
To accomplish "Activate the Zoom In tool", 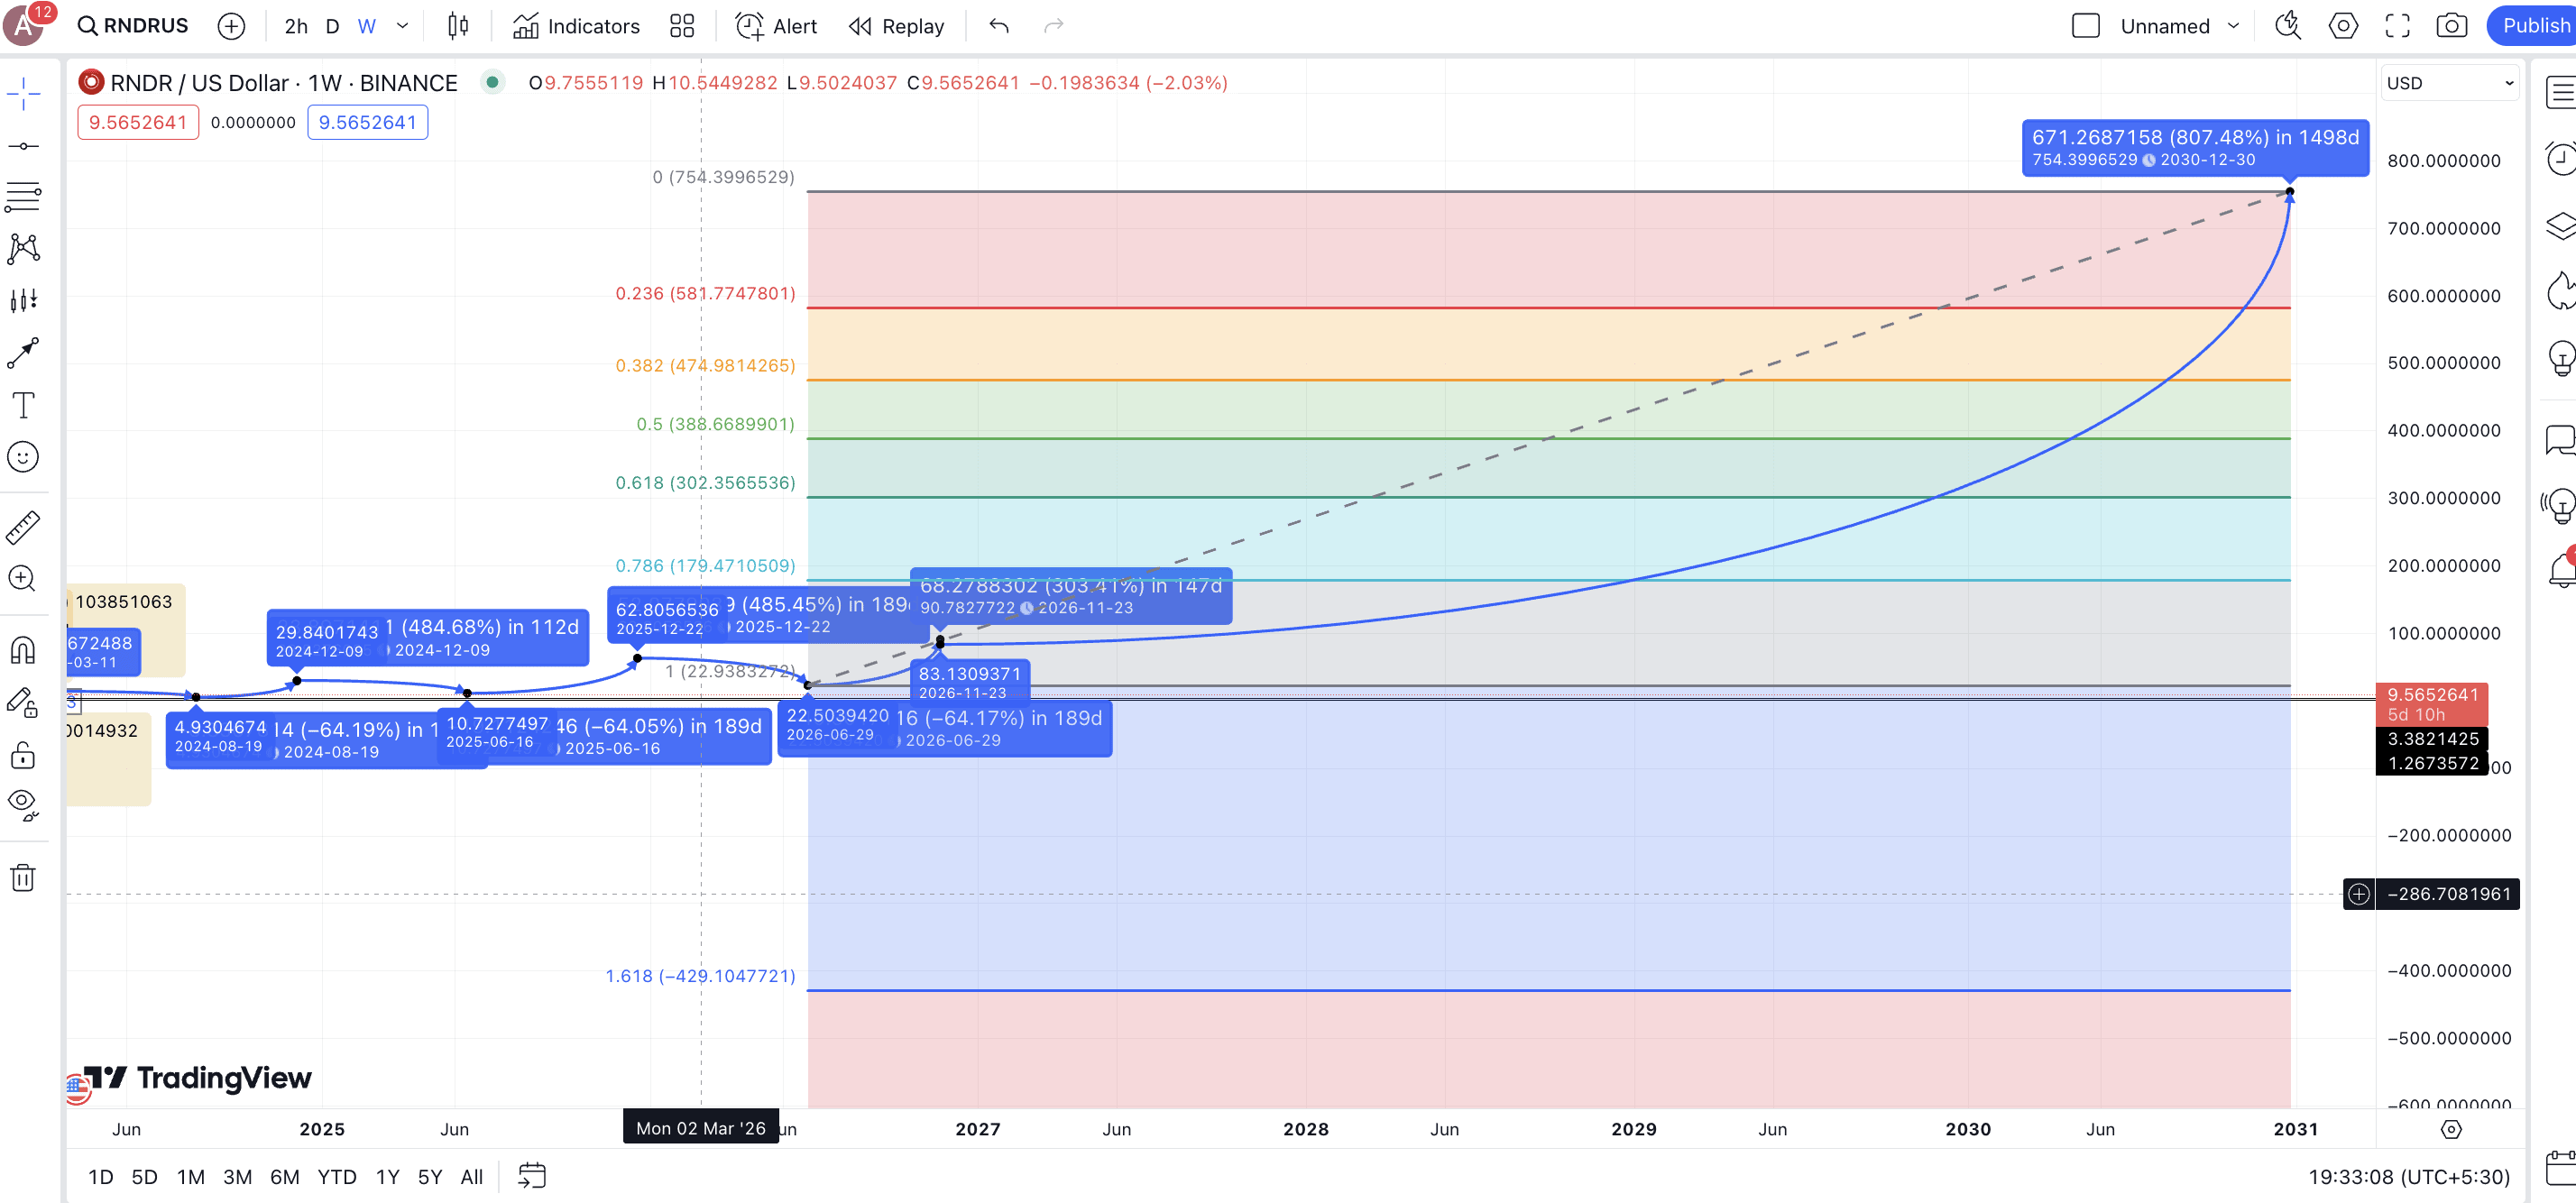I will click(x=23, y=579).
